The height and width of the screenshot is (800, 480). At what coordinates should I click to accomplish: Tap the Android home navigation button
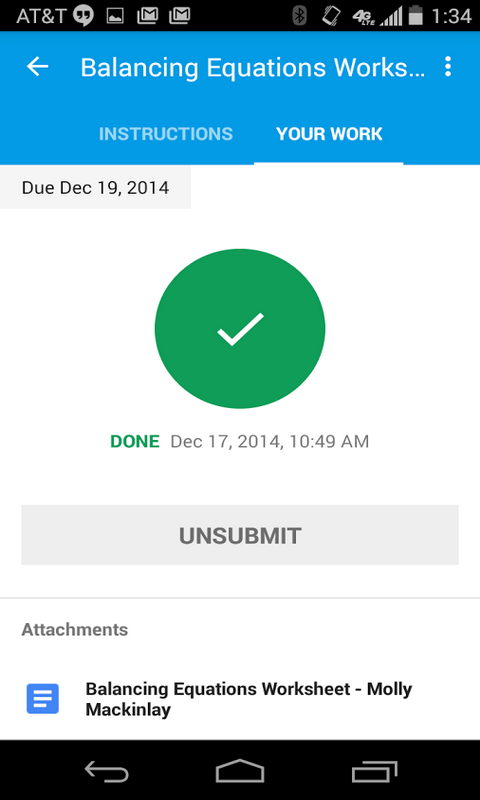[x=240, y=770]
